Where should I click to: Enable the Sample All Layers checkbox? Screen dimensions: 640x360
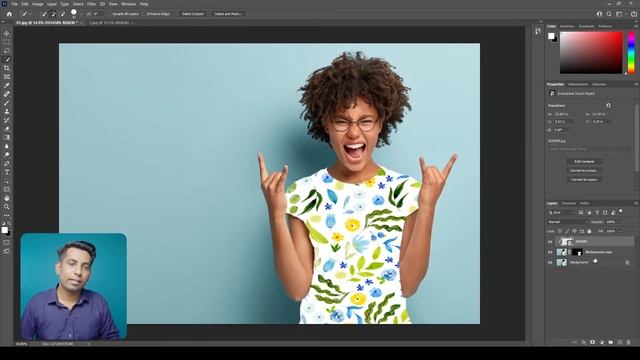109,14
